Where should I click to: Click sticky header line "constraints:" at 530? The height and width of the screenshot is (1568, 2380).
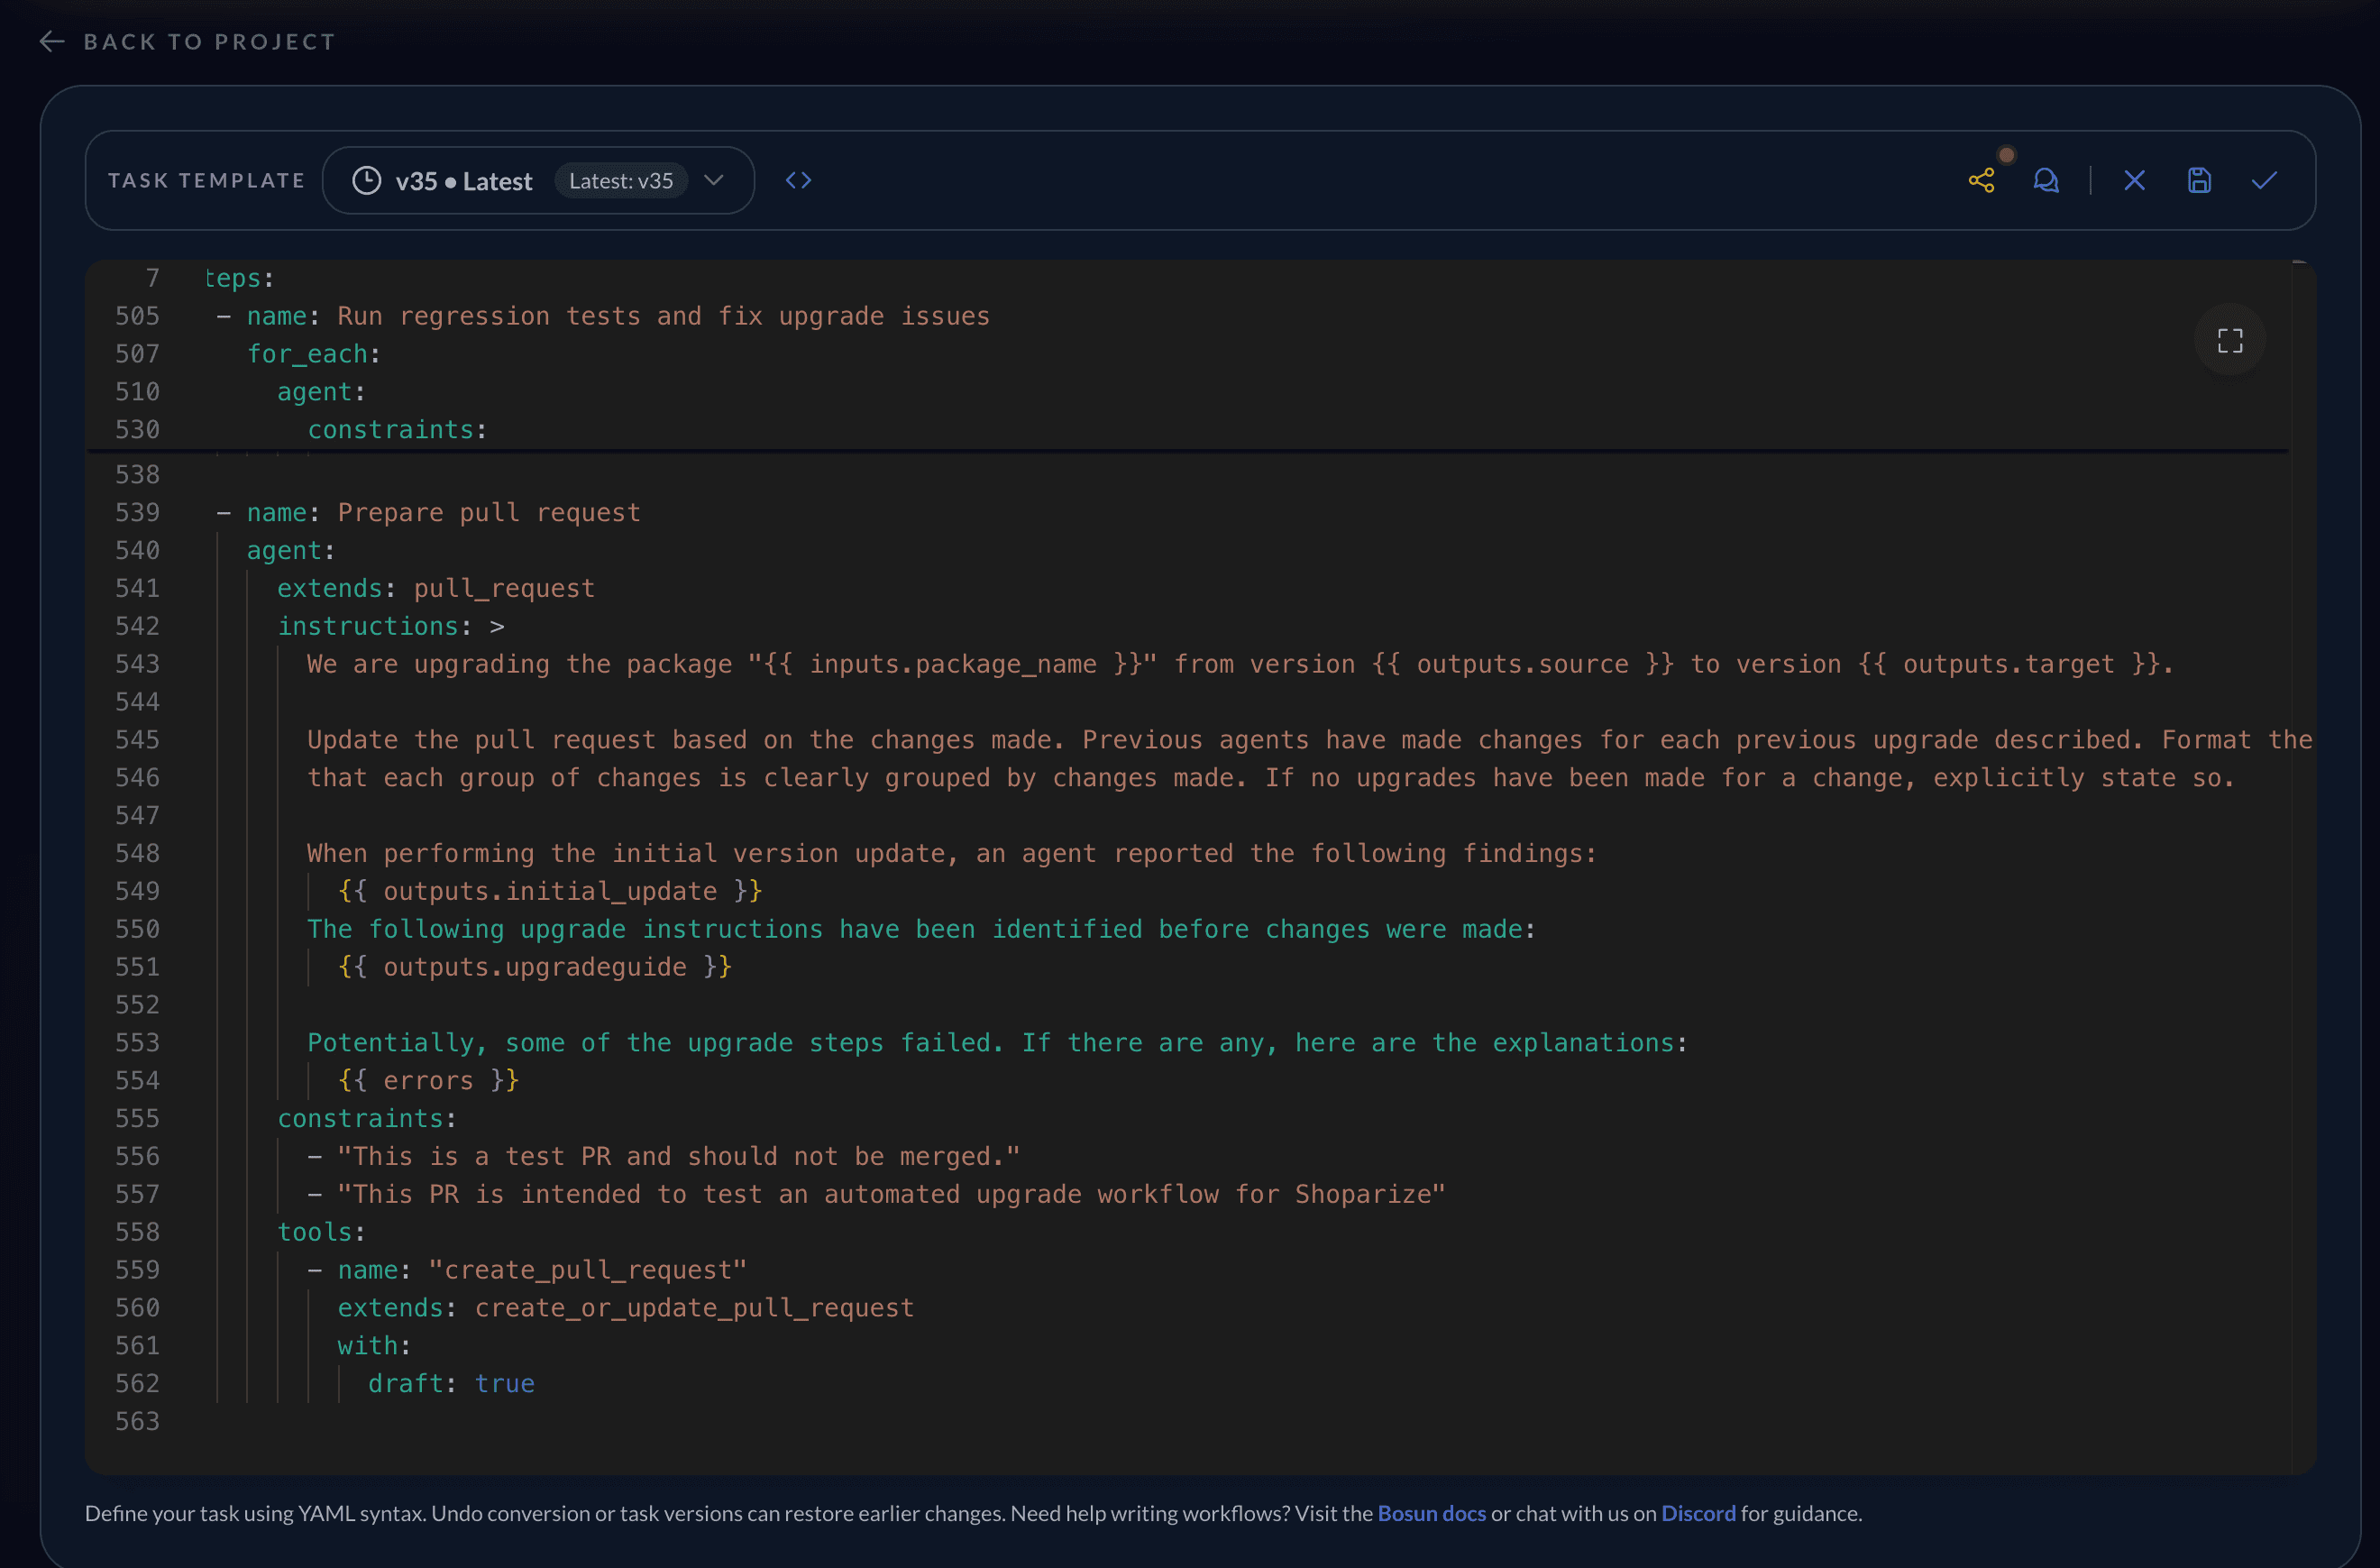[396, 430]
